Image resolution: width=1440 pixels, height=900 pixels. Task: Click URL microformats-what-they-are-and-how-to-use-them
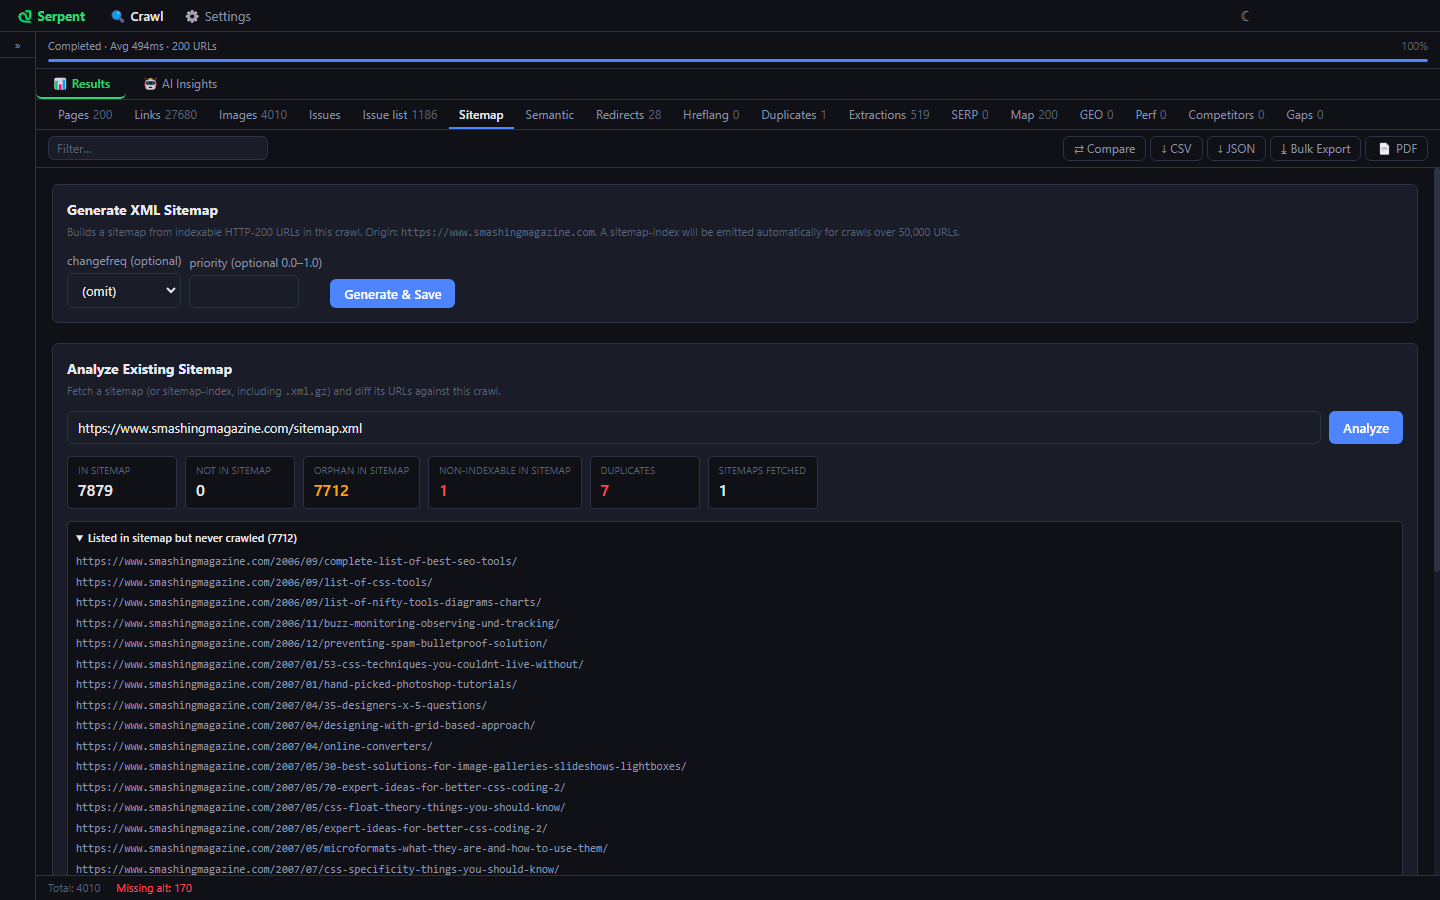pos(341,848)
